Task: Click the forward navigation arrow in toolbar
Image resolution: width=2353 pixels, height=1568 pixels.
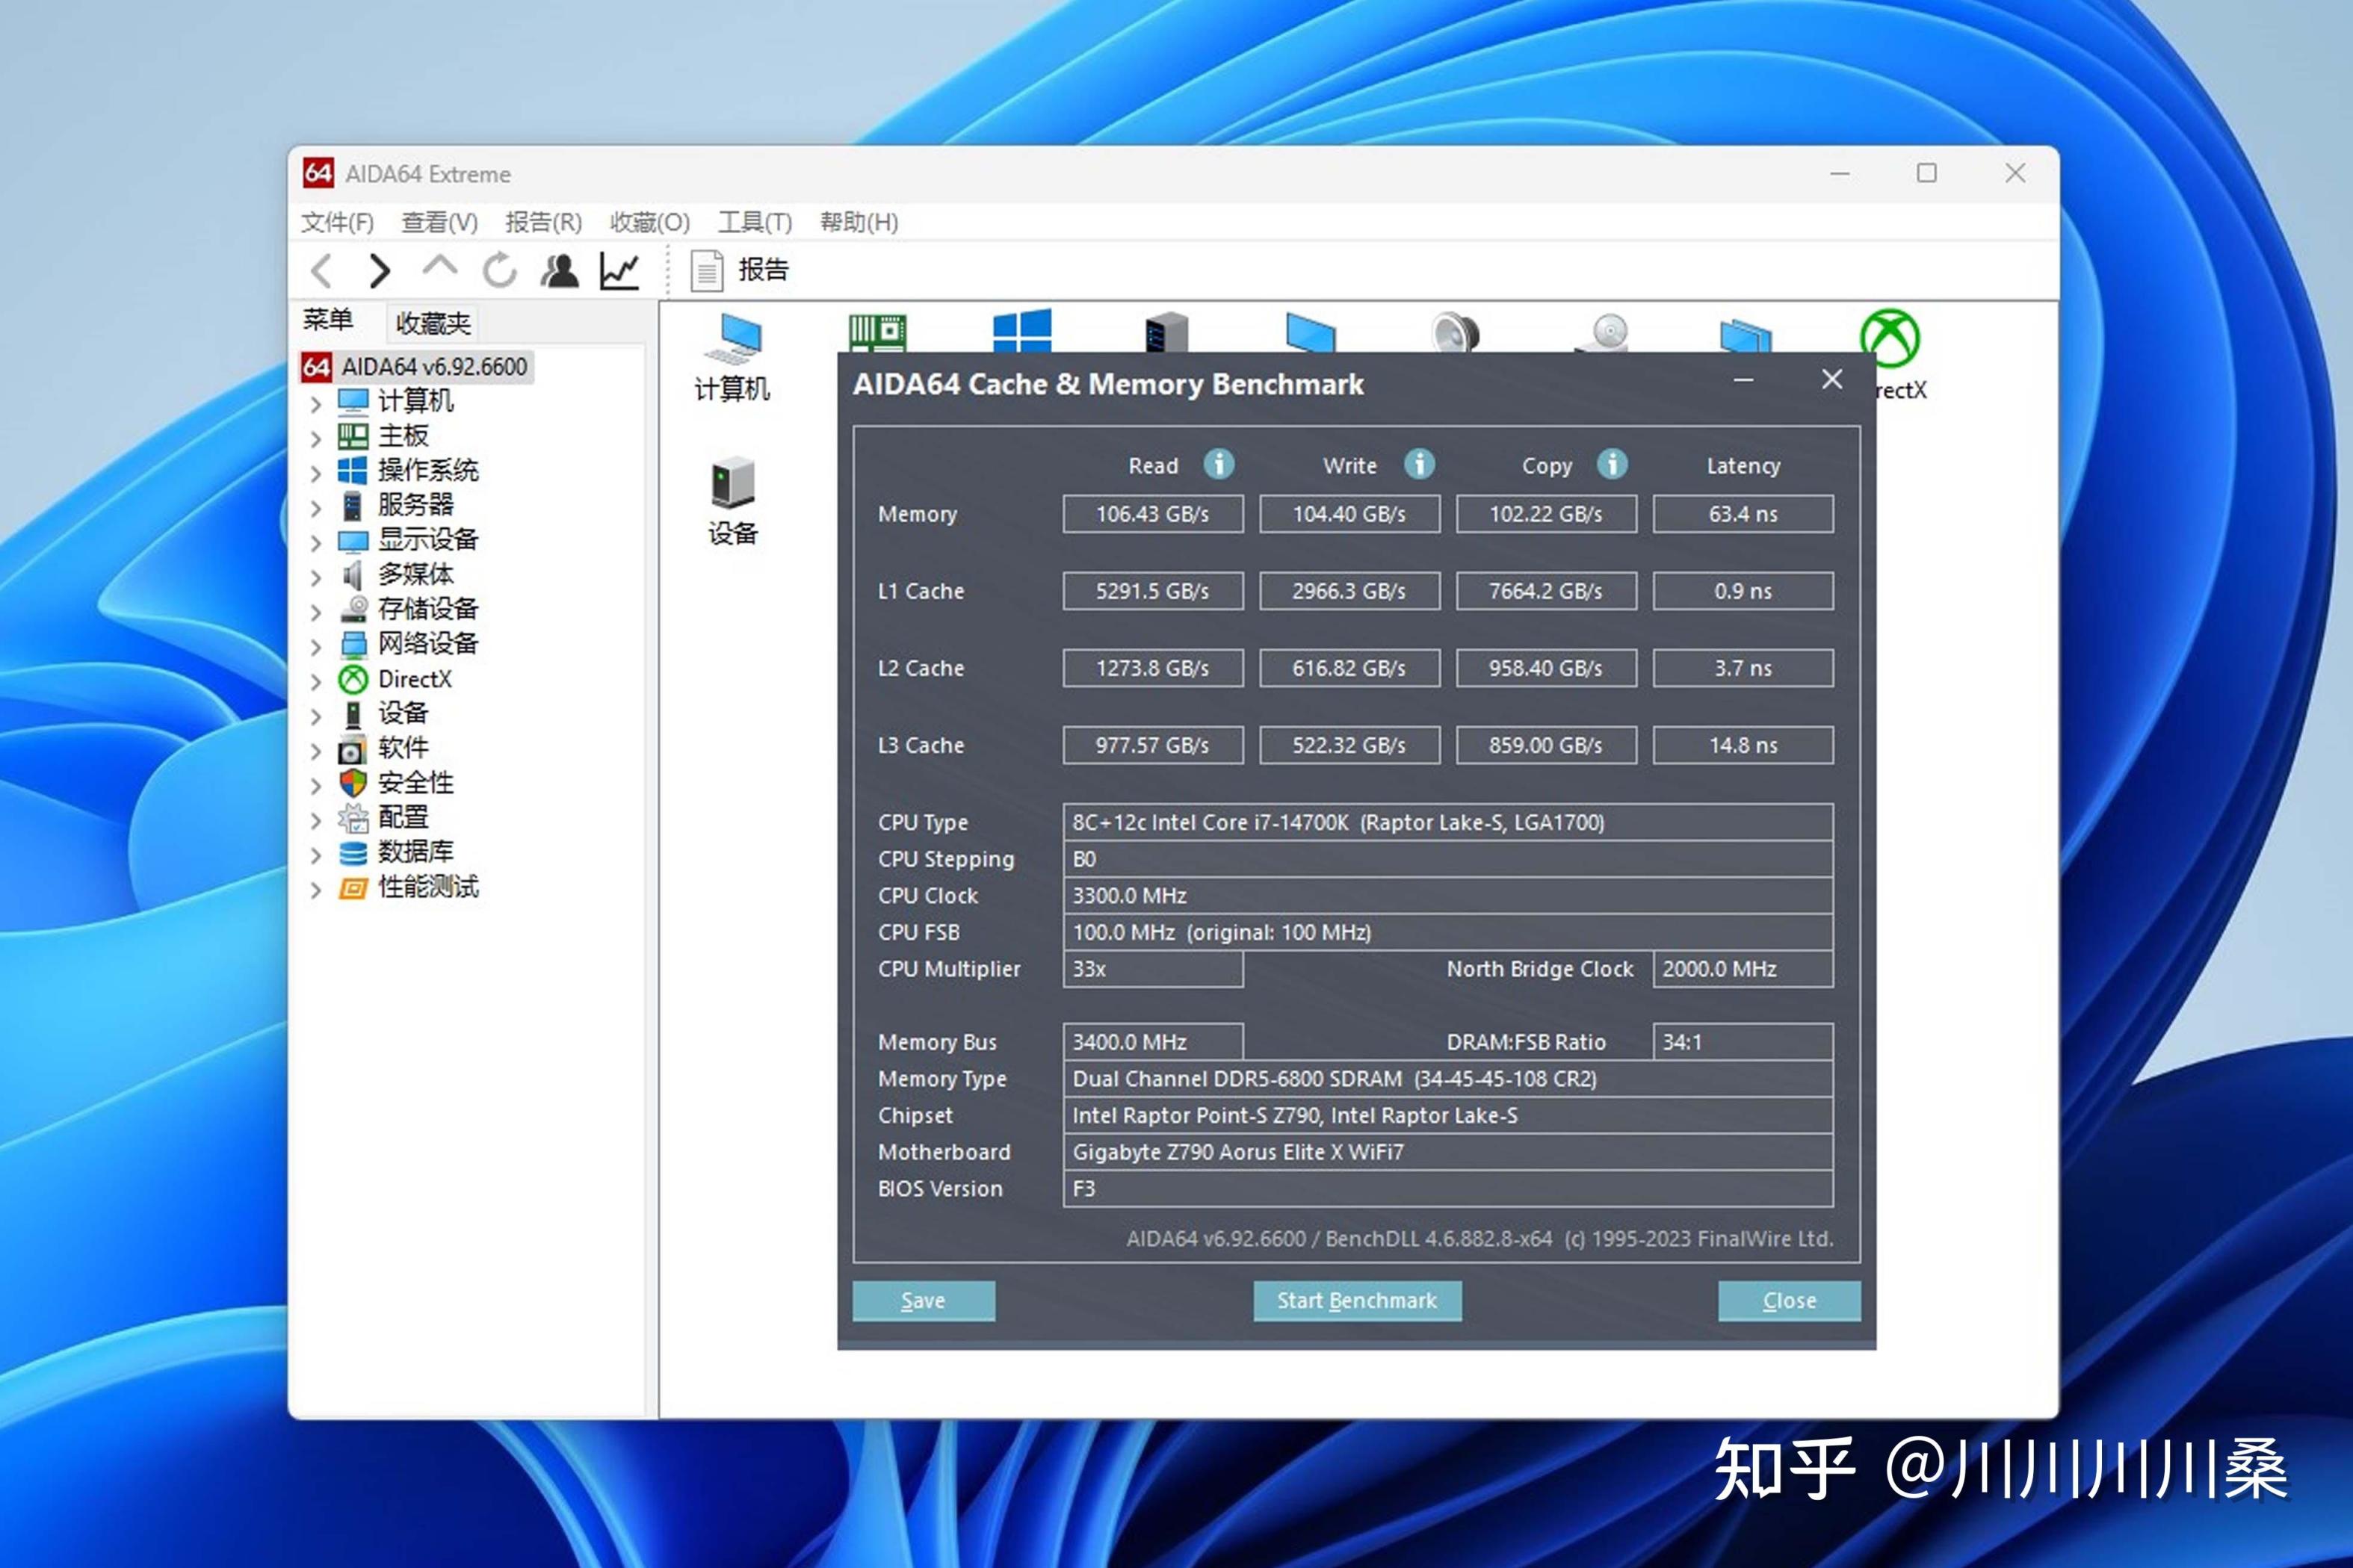Action: click(x=379, y=270)
